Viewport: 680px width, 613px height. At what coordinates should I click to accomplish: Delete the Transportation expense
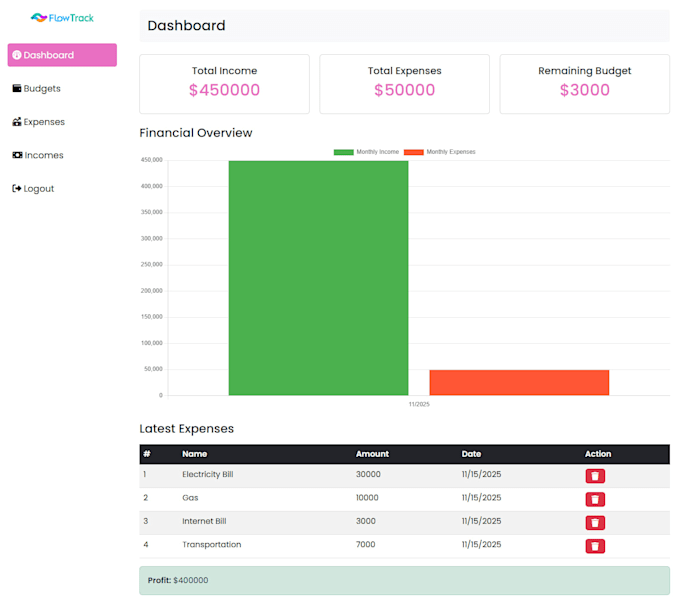tap(595, 546)
